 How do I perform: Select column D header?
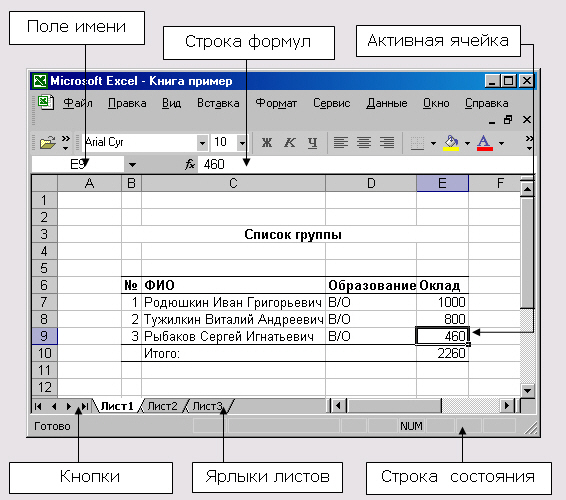(x=371, y=183)
